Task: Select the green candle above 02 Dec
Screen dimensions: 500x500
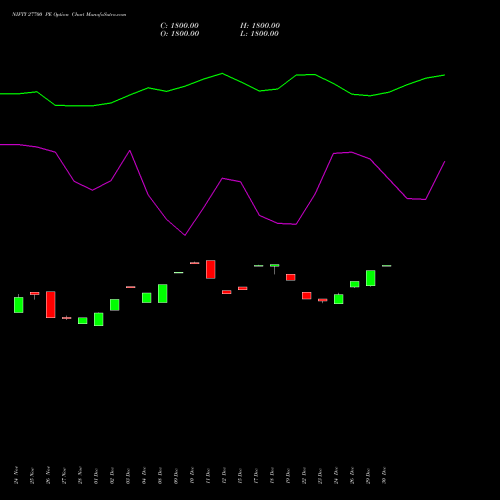Action: coord(115,305)
